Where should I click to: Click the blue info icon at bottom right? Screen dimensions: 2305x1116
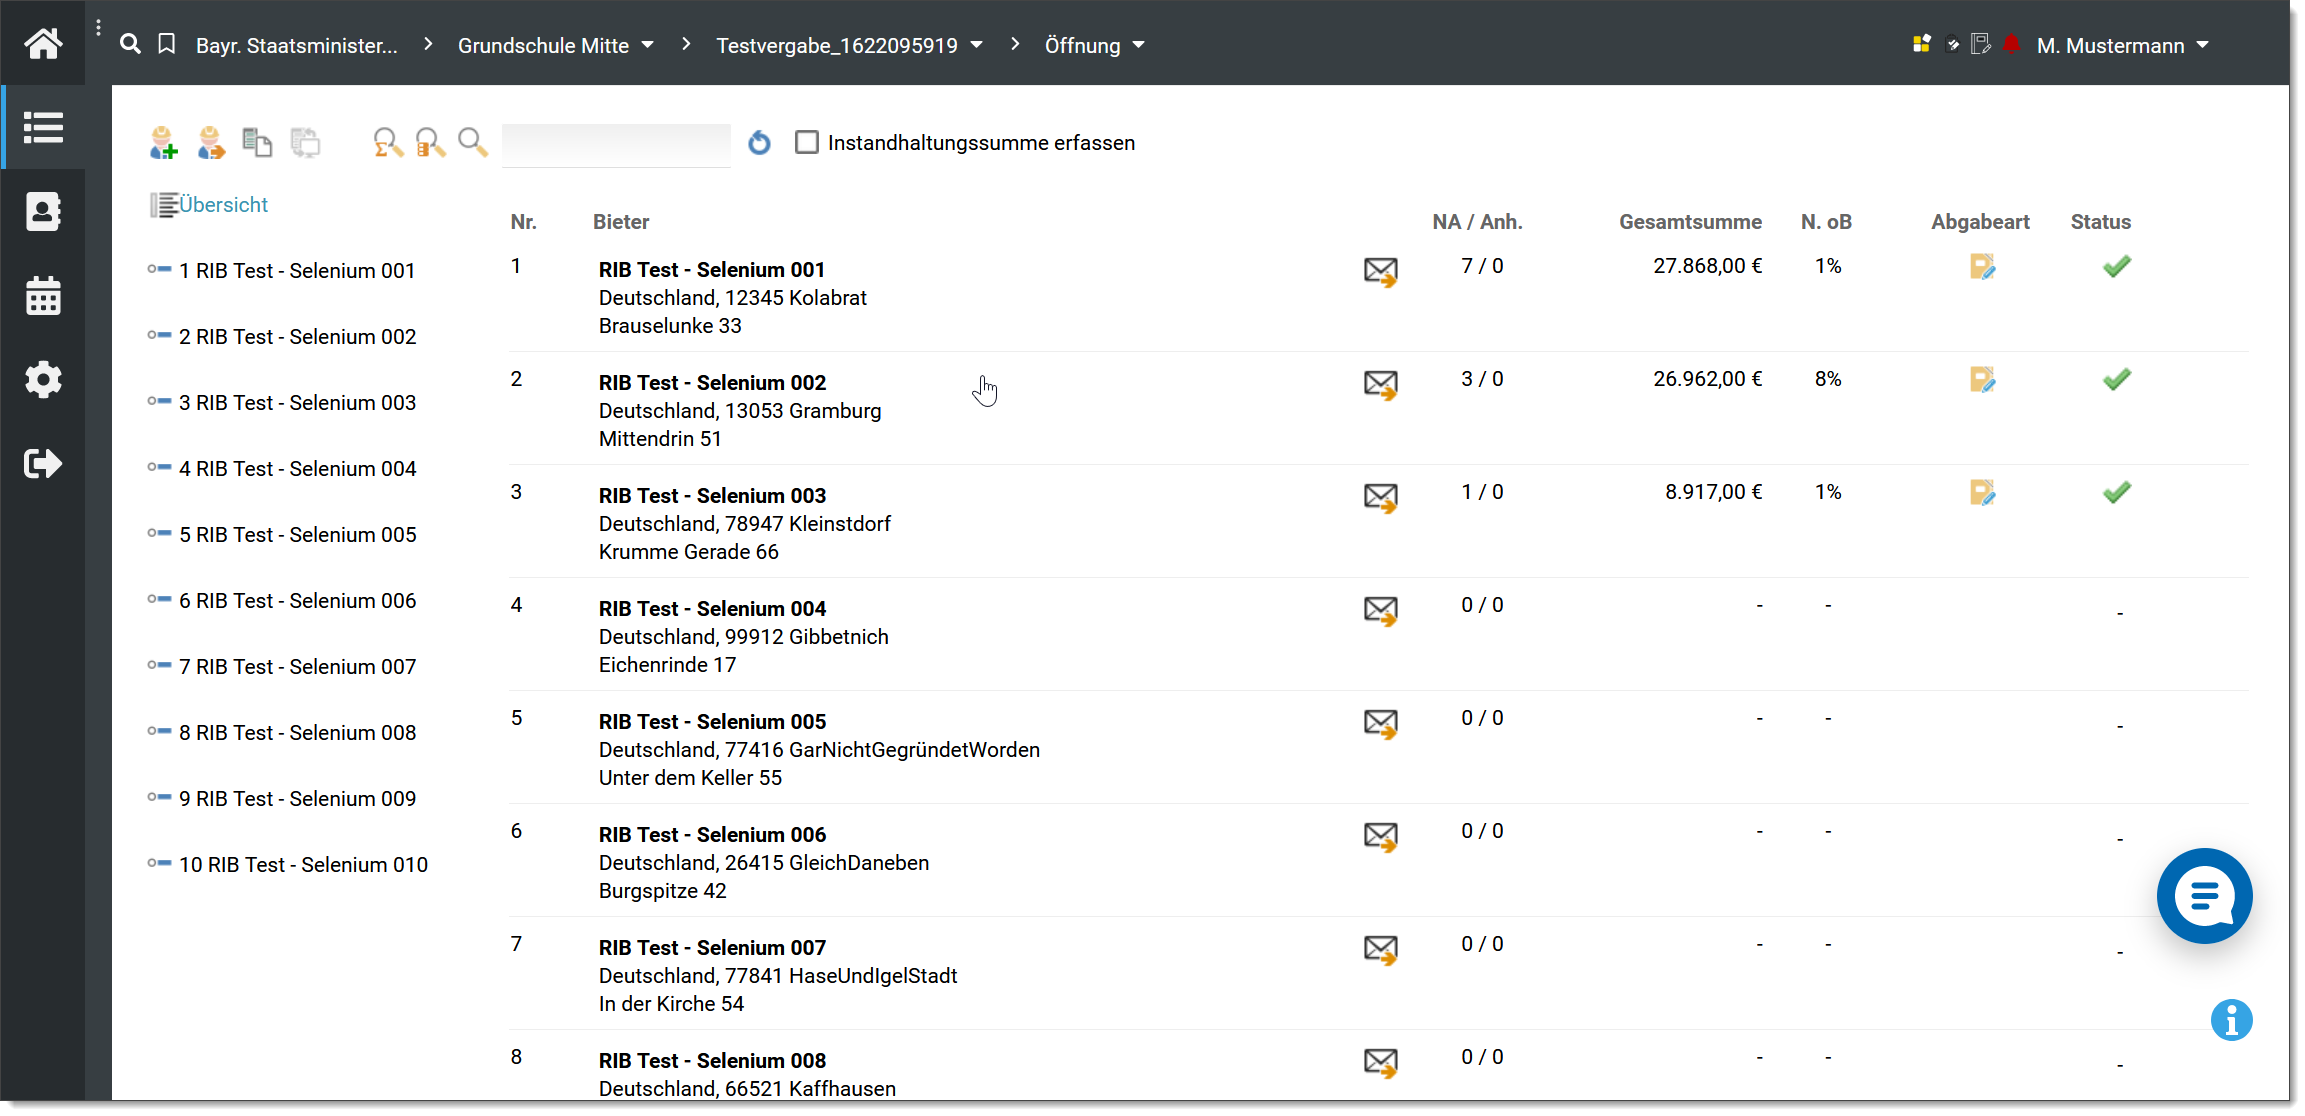2231,1021
